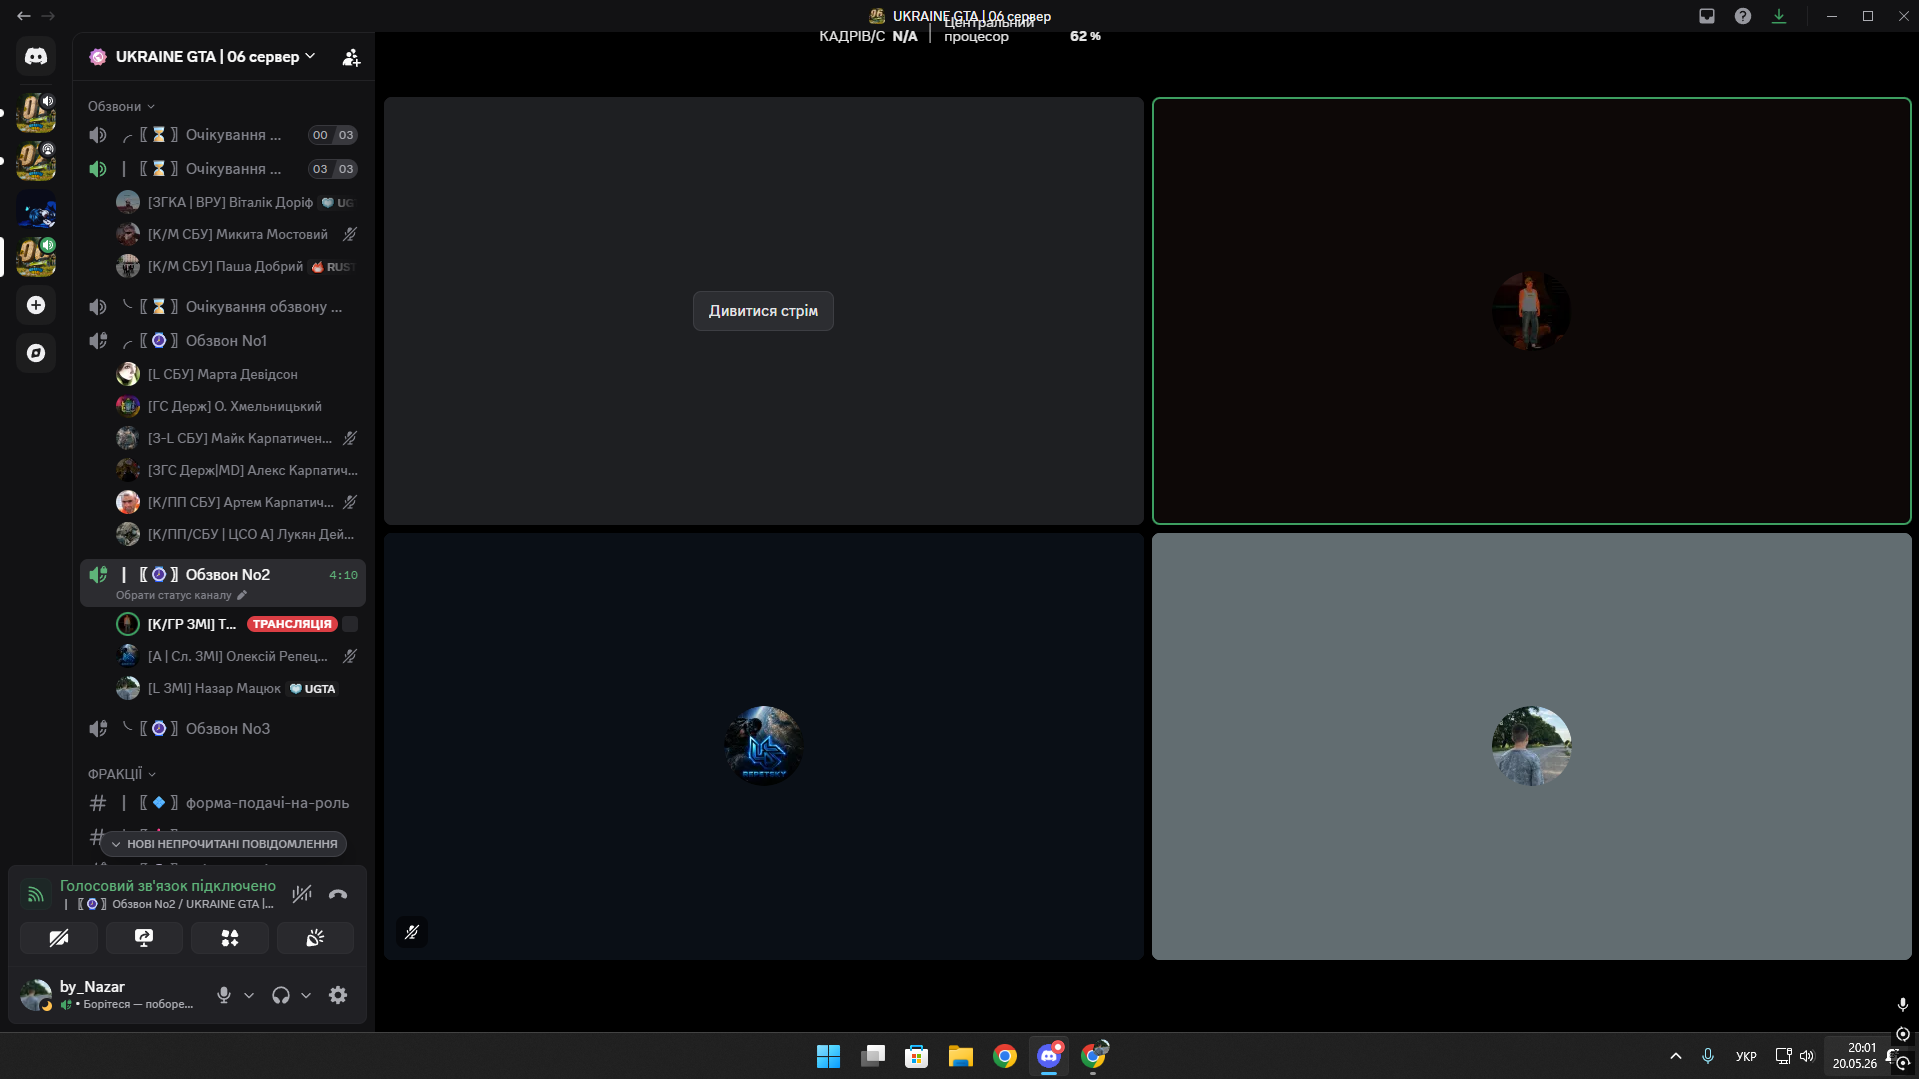Open the blue-icon server in sidebar
Viewport: 1919px width, 1079px height.
[36, 209]
